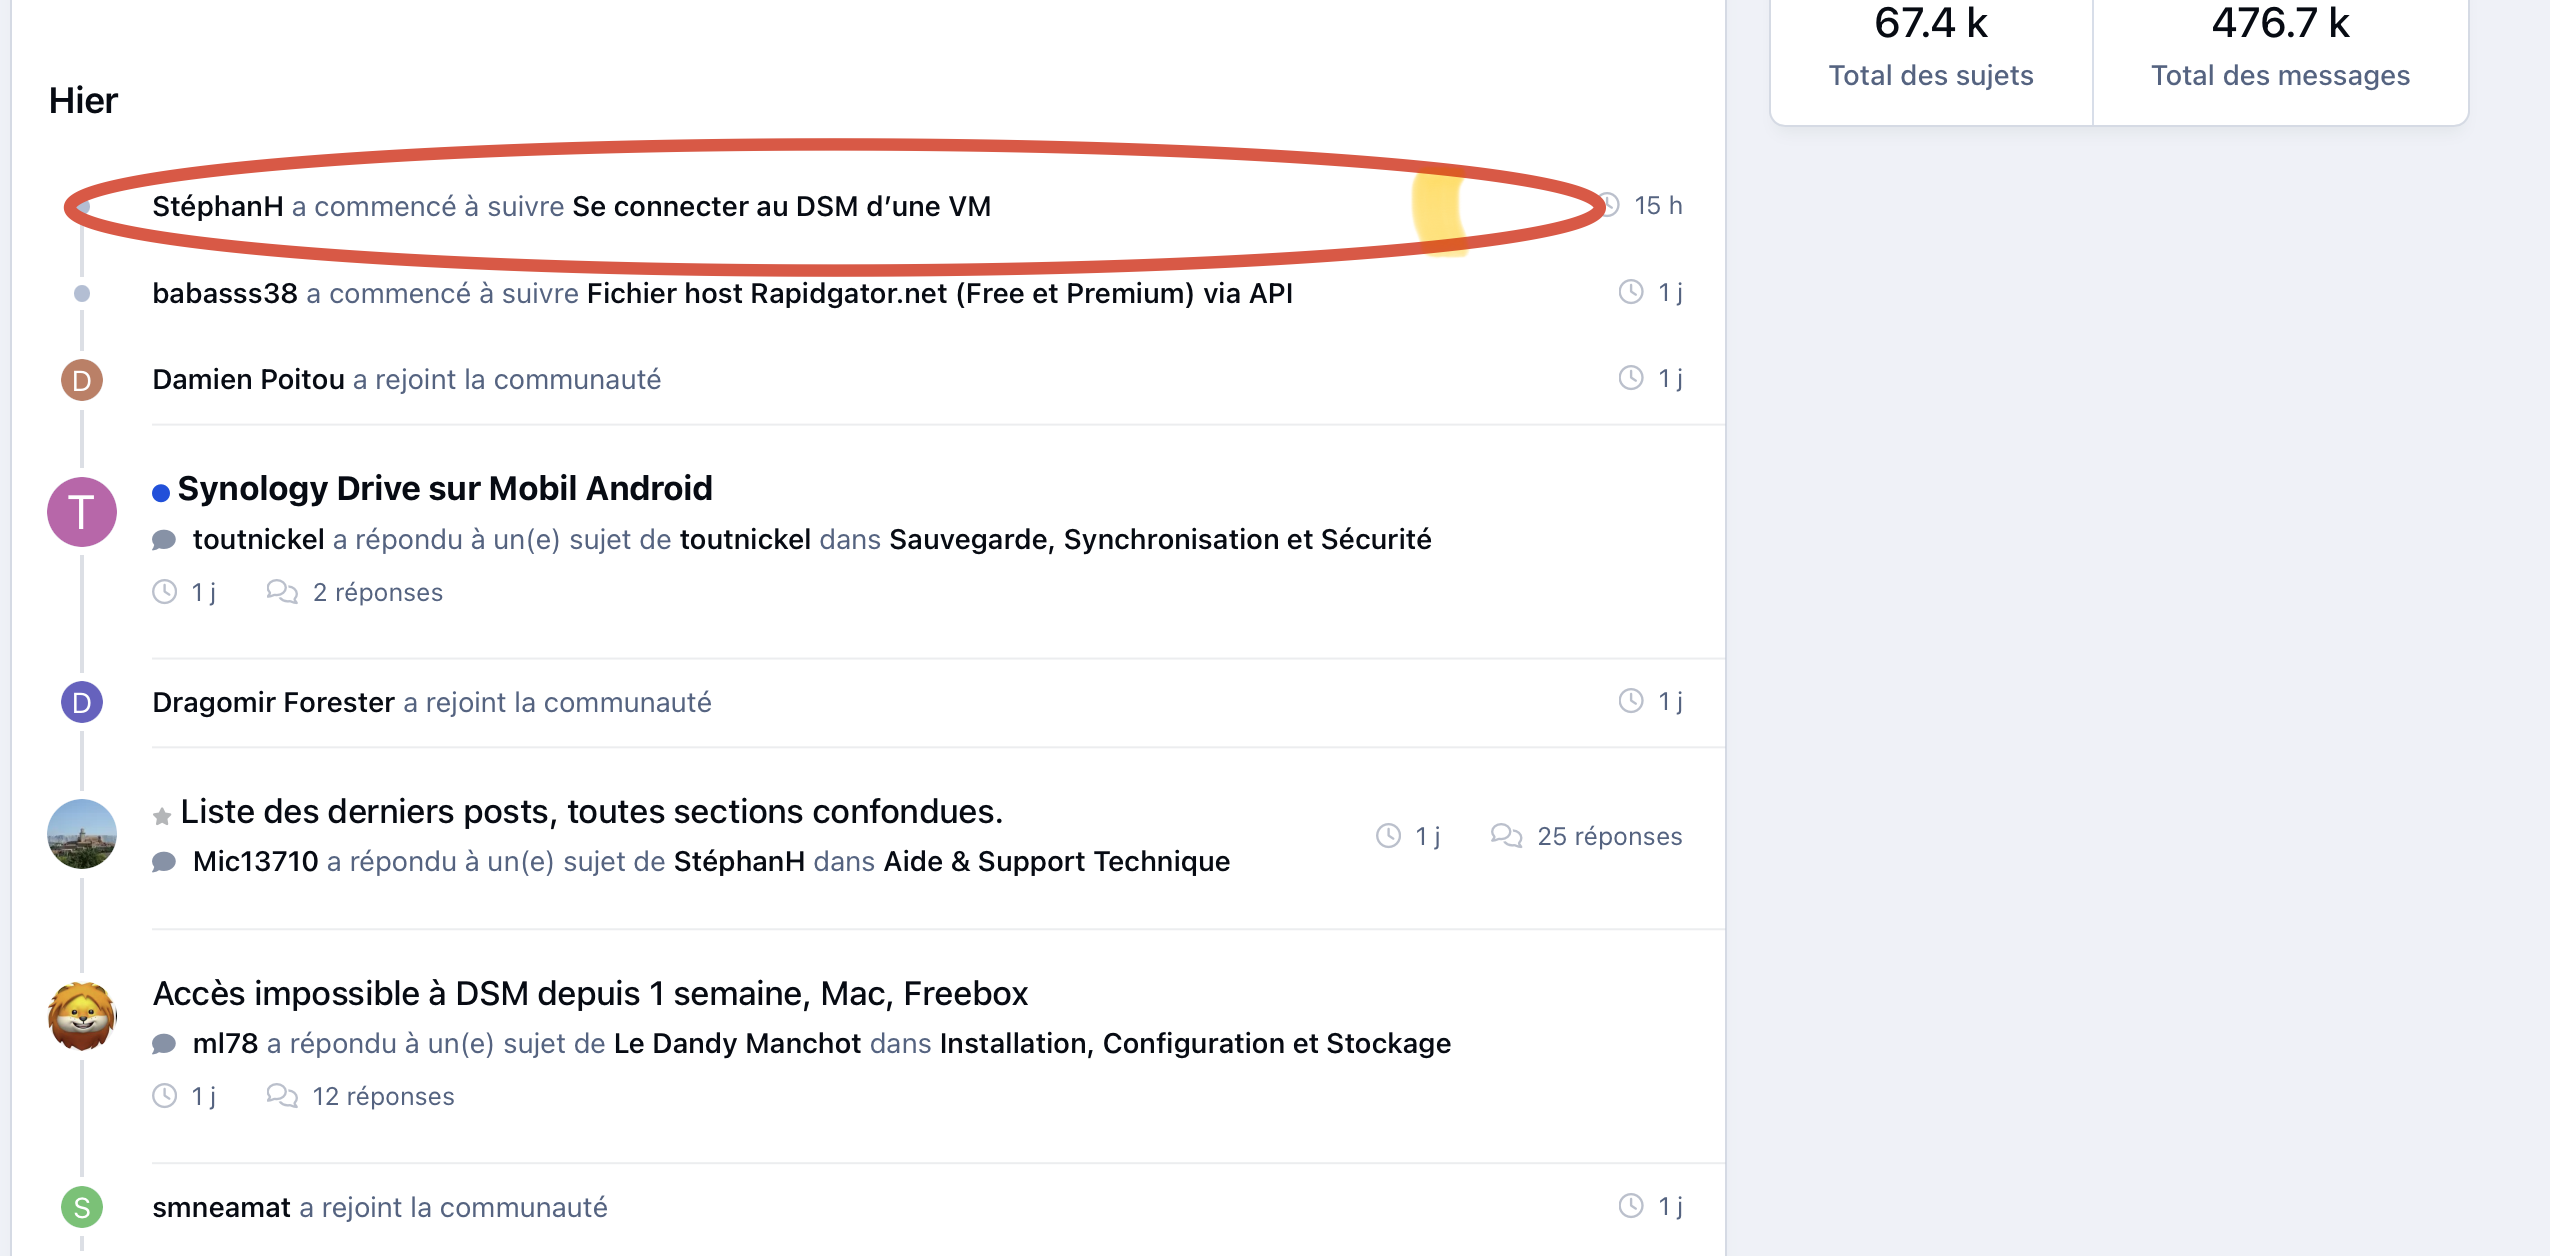Go to Sauvegarde, Synchronisation et Sécurité forum
Screen dimensions: 2550x1256
(x=1160, y=539)
